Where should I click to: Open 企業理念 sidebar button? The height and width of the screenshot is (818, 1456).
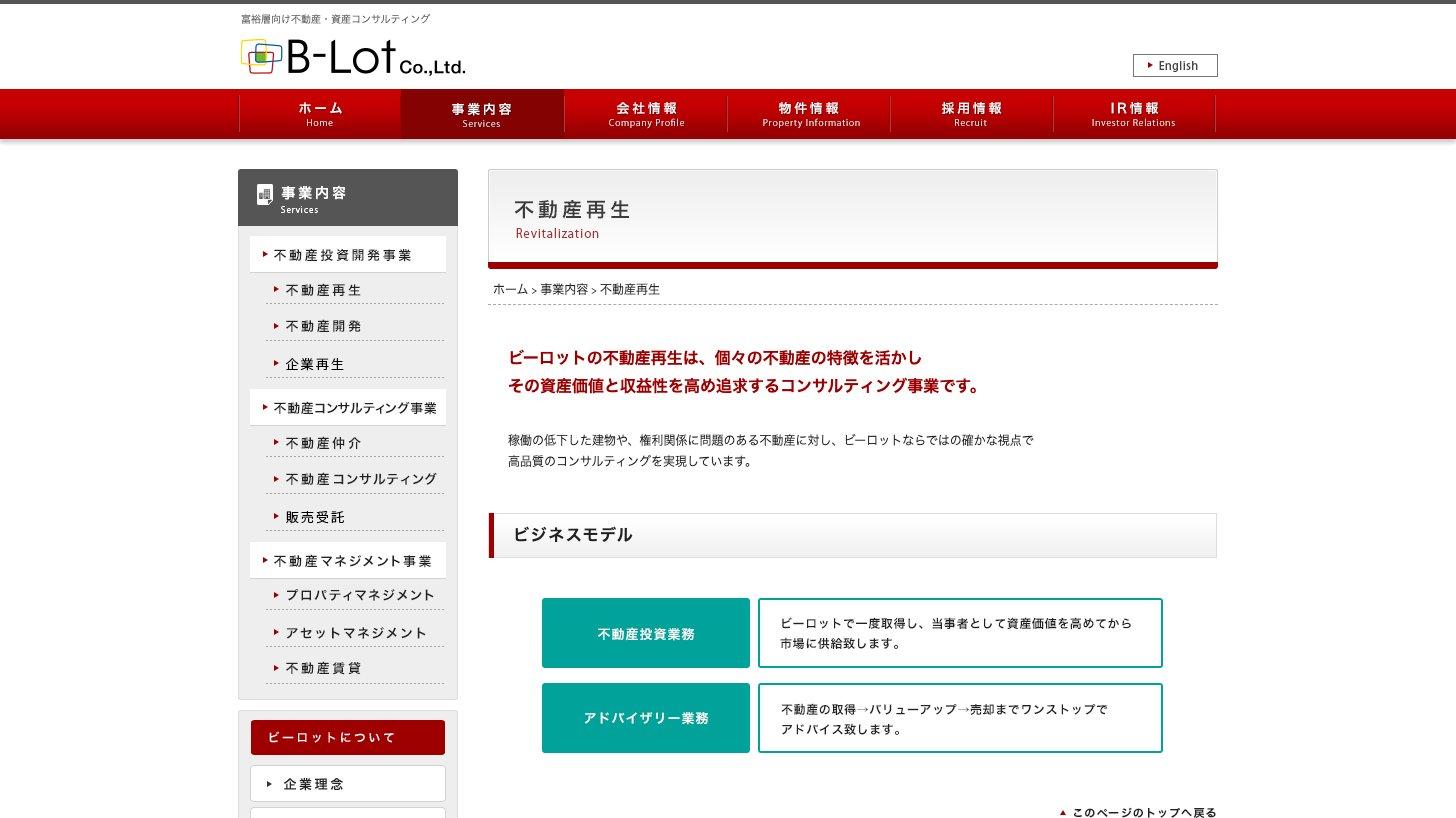[348, 784]
